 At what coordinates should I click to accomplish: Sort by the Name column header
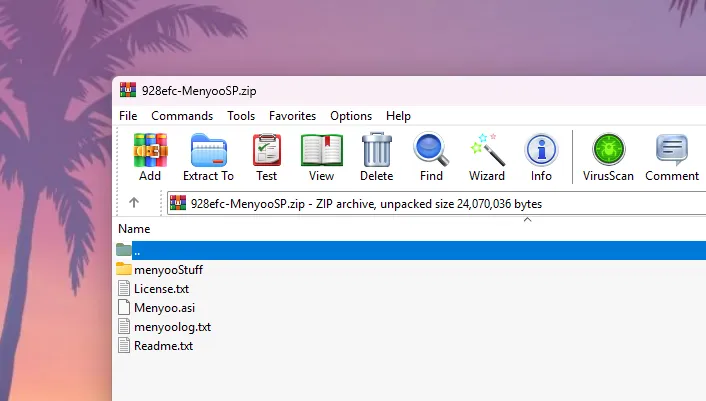pyautogui.click(x=134, y=229)
